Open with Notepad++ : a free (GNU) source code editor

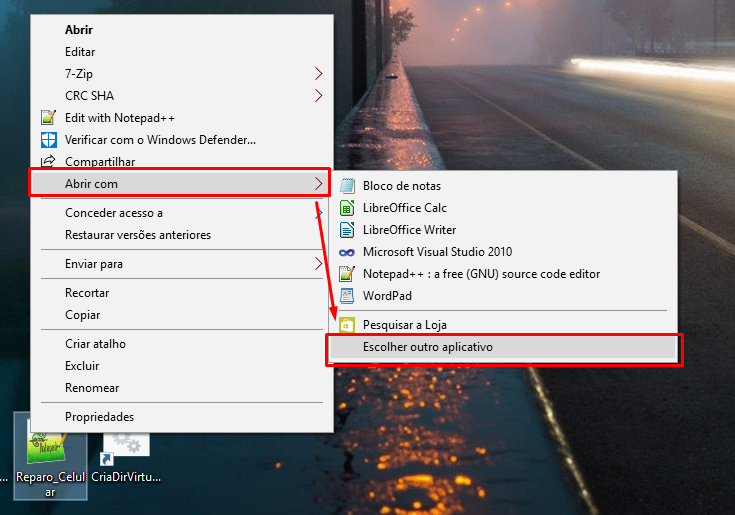(x=503, y=274)
